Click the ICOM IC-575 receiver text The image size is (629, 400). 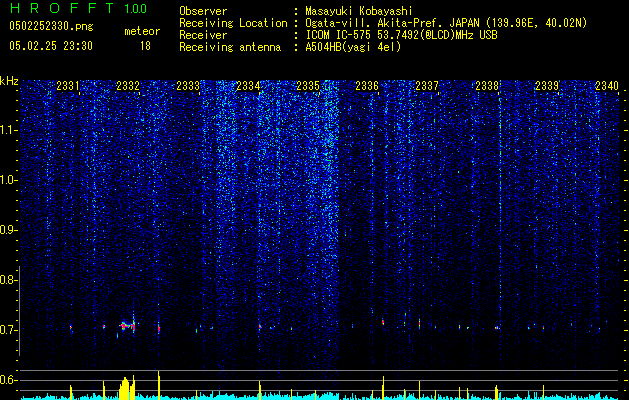401,35
